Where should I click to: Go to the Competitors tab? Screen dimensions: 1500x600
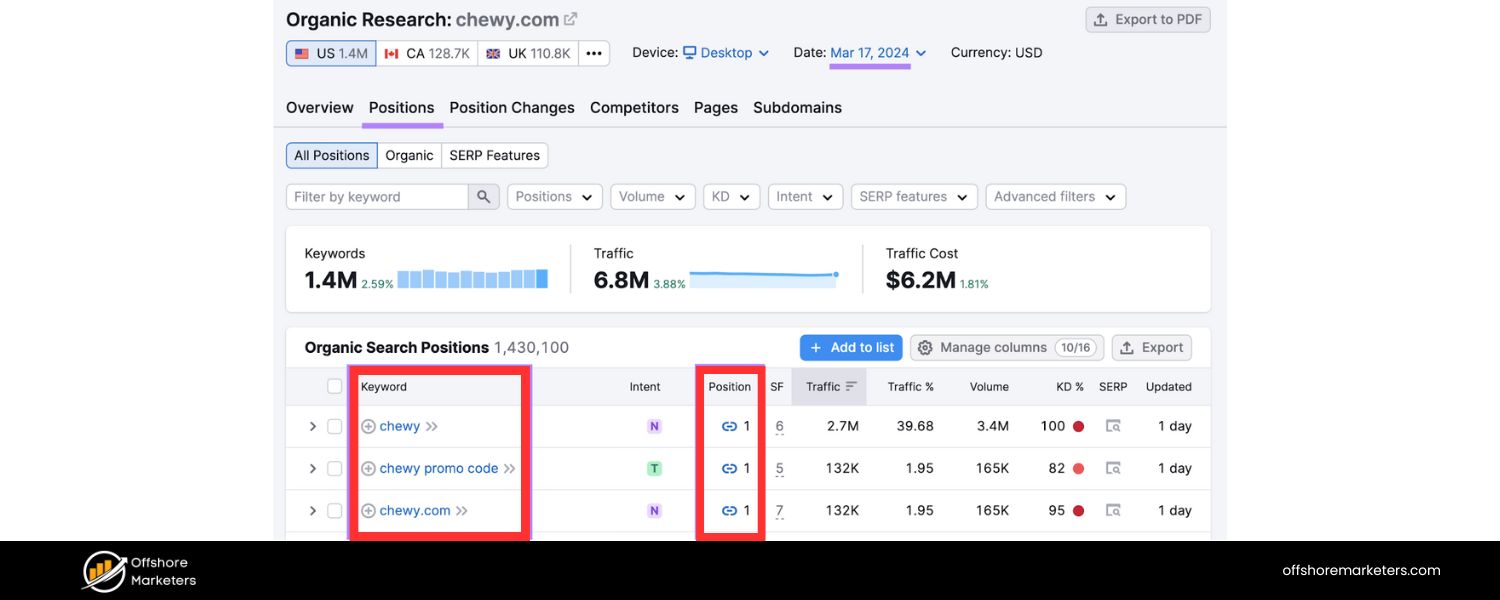(634, 108)
